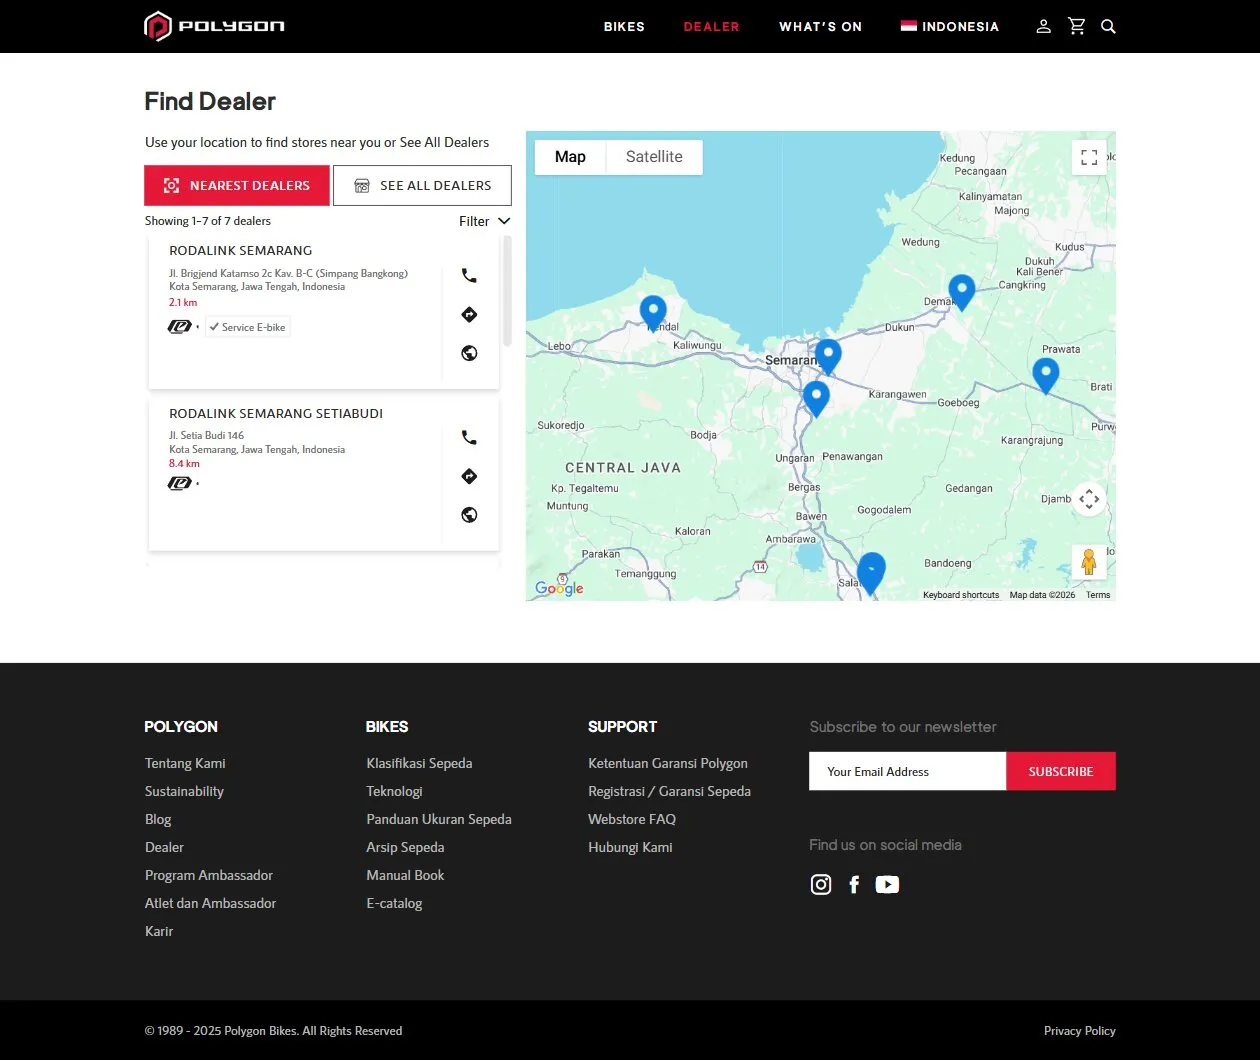1260x1060 pixels.
Task: Open Polygon's YouTube channel
Action: [887, 885]
